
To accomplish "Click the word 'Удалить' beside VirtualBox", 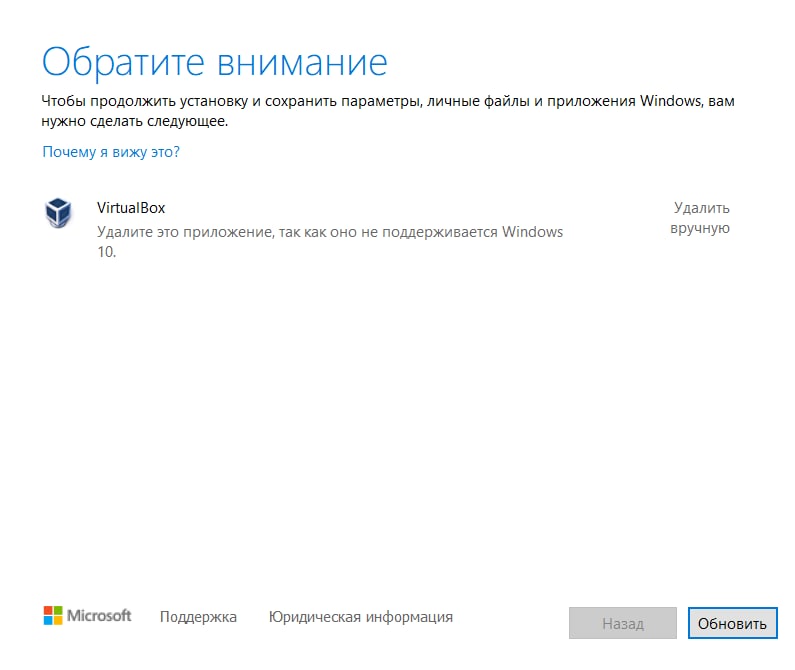I will pyautogui.click(x=702, y=207).
